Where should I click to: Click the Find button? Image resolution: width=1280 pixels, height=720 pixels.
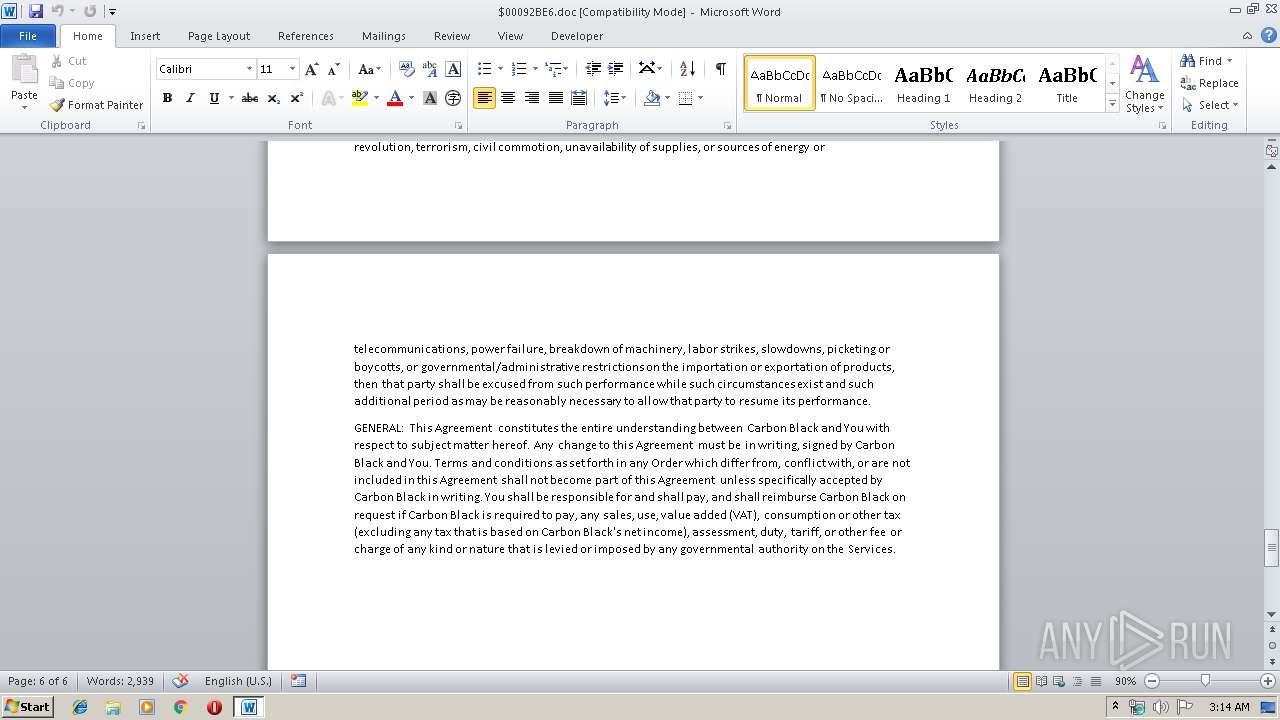tap(1206, 61)
